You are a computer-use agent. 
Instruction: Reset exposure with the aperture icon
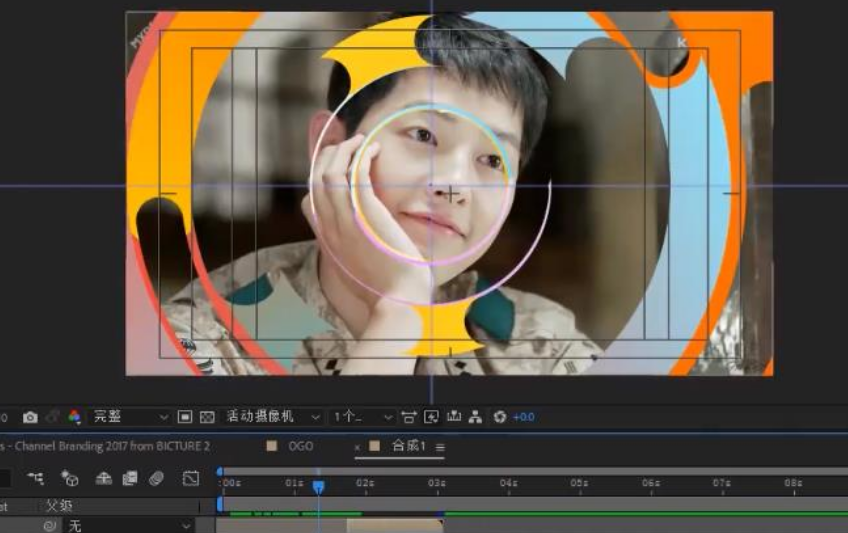[500, 417]
